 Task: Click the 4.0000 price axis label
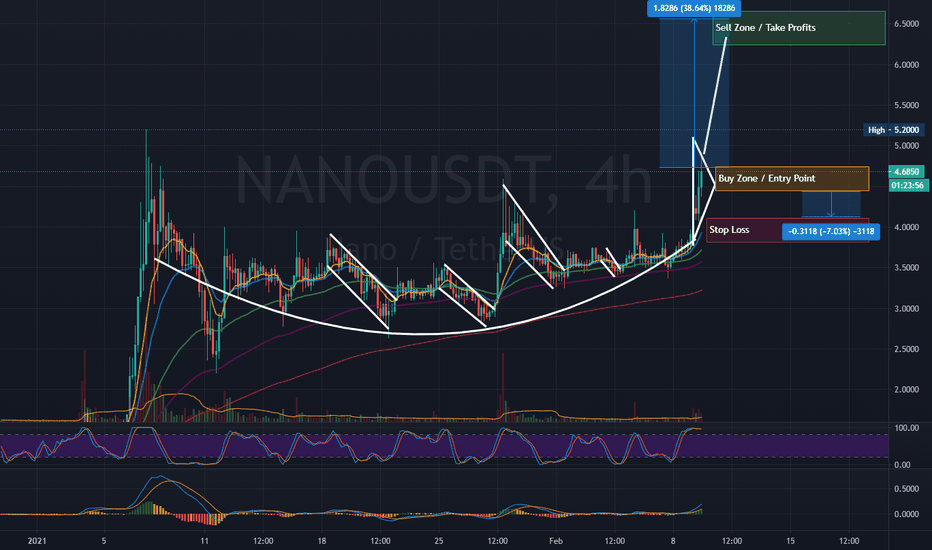coord(906,227)
